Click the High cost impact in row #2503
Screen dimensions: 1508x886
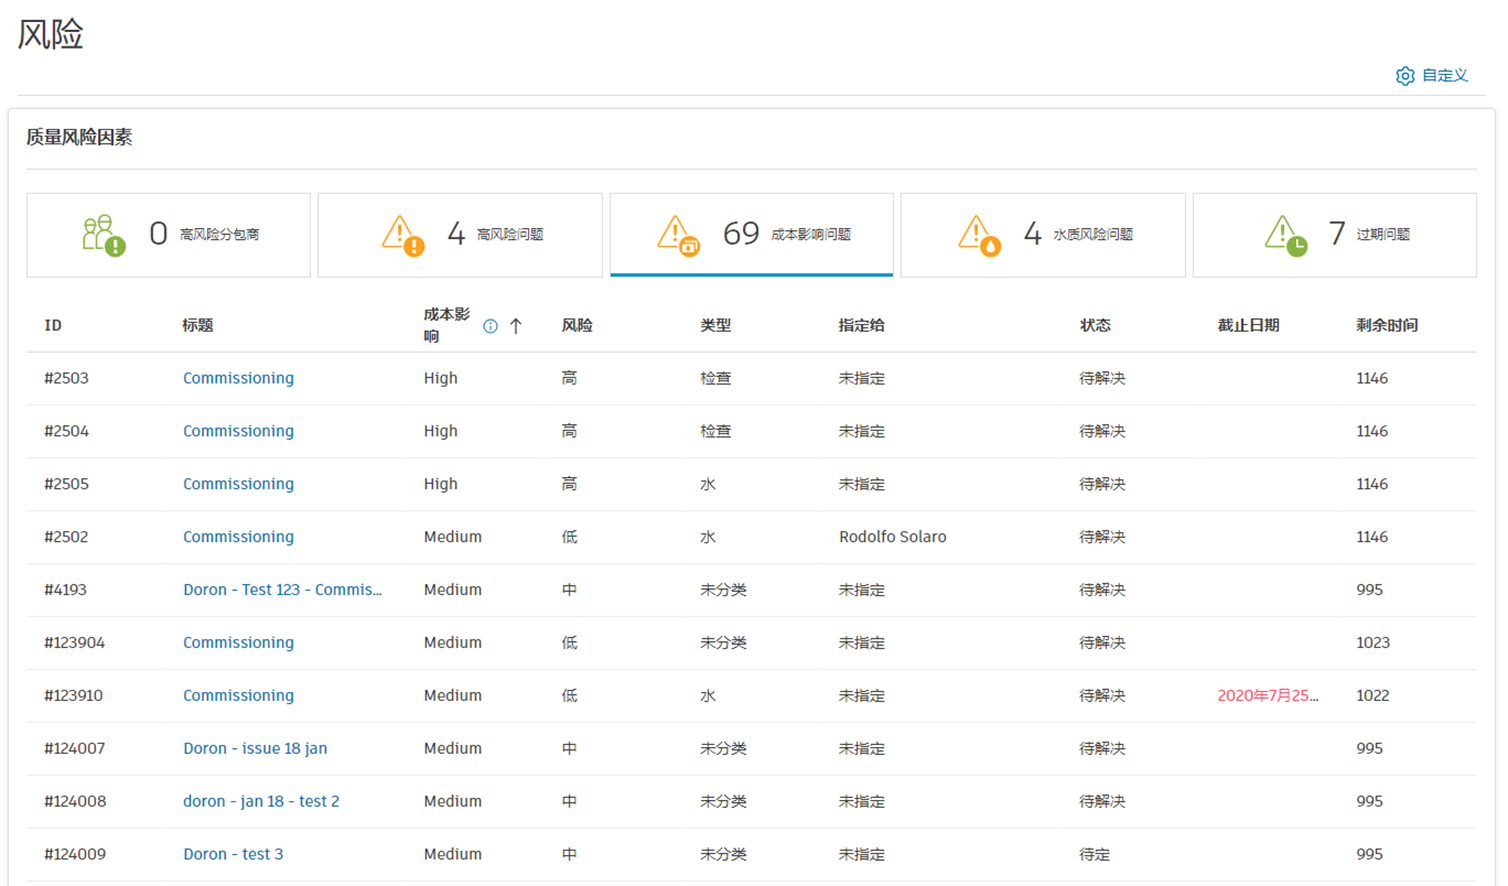(x=441, y=378)
